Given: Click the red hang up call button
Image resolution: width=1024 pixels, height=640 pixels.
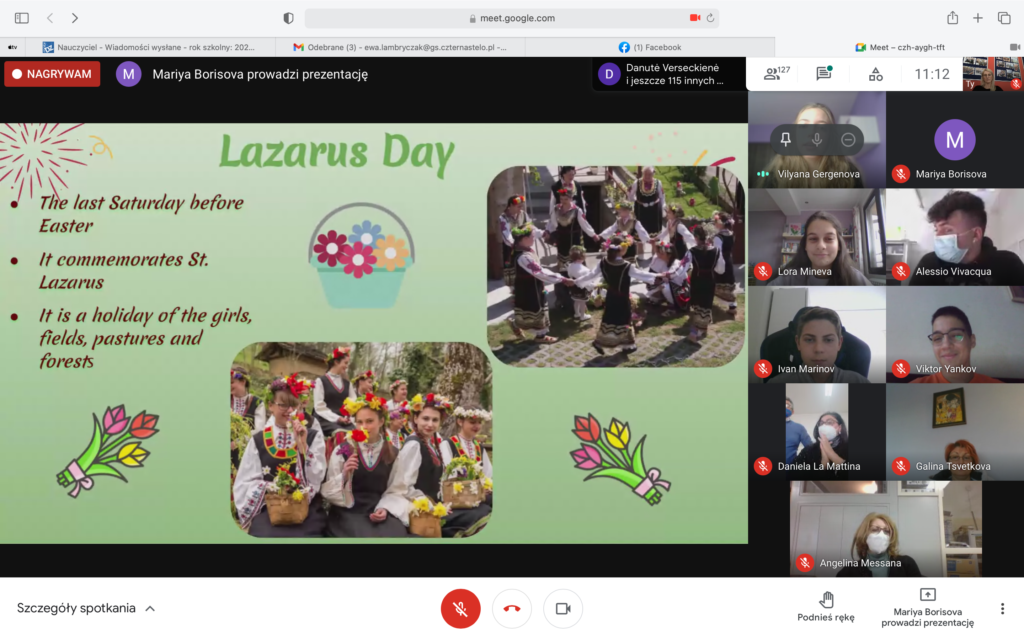Looking at the screenshot, I should point(512,608).
